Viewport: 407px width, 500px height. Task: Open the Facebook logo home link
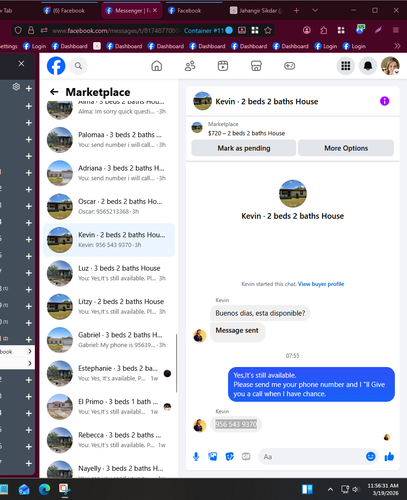point(56,66)
